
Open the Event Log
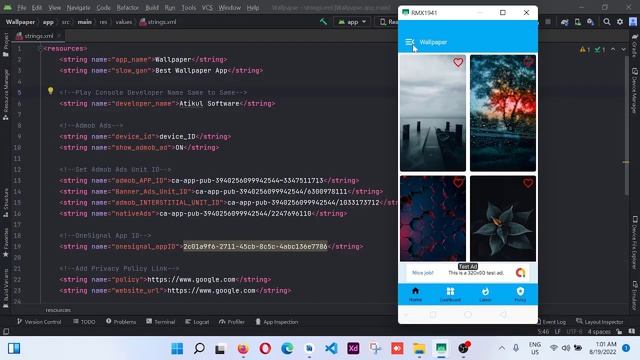pyautogui.click(x=551, y=322)
